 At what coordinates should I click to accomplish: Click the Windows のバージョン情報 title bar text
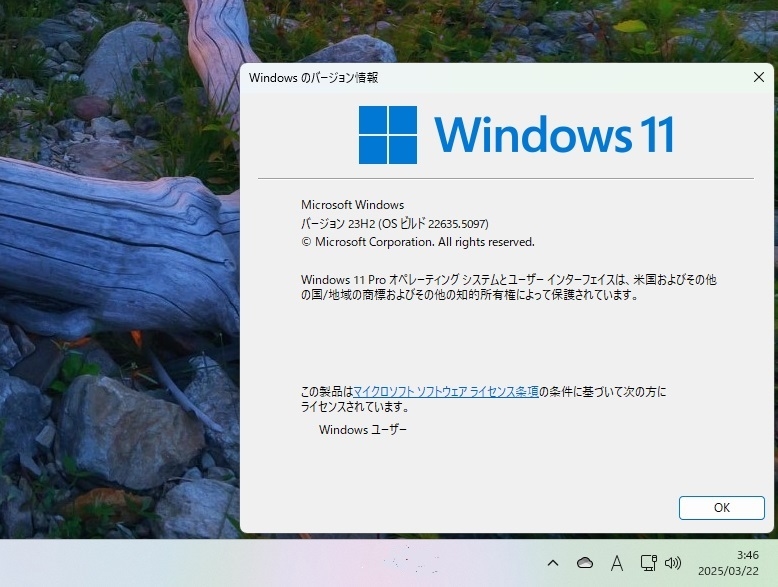click(314, 77)
